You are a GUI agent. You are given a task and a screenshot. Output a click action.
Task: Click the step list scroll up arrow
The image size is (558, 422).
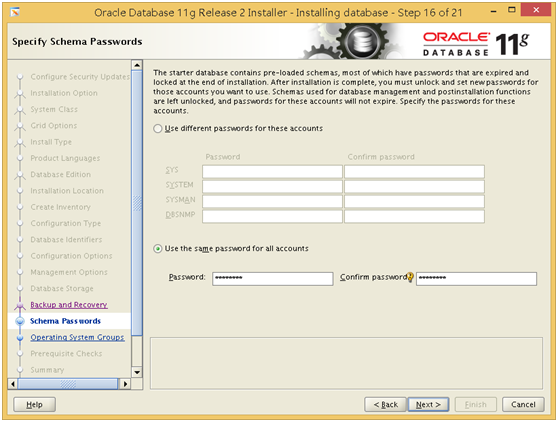pyautogui.click(x=137, y=65)
